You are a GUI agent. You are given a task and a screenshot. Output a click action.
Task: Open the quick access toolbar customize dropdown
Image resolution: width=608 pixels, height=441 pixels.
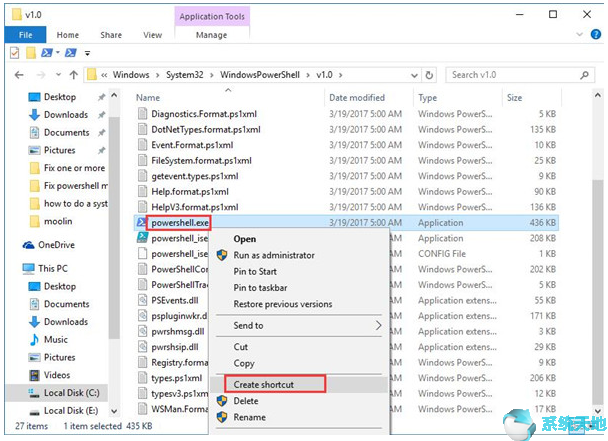pyautogui.click(x=87, y=53)
